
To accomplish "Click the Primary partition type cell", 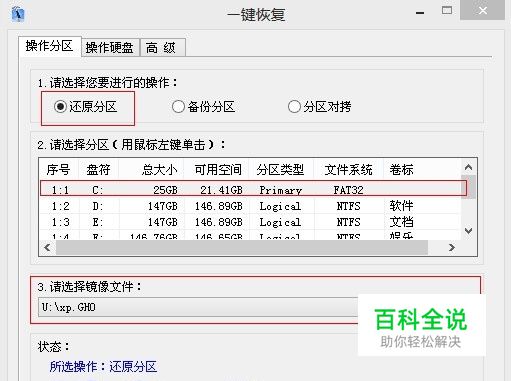I will (x=281, y=190).
